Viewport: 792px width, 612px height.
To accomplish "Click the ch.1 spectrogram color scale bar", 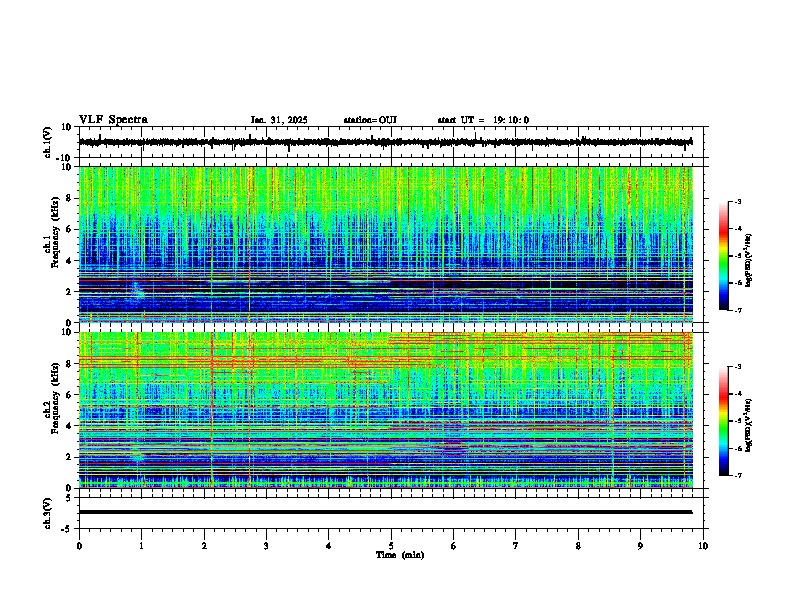I will [x=724, y=256].
